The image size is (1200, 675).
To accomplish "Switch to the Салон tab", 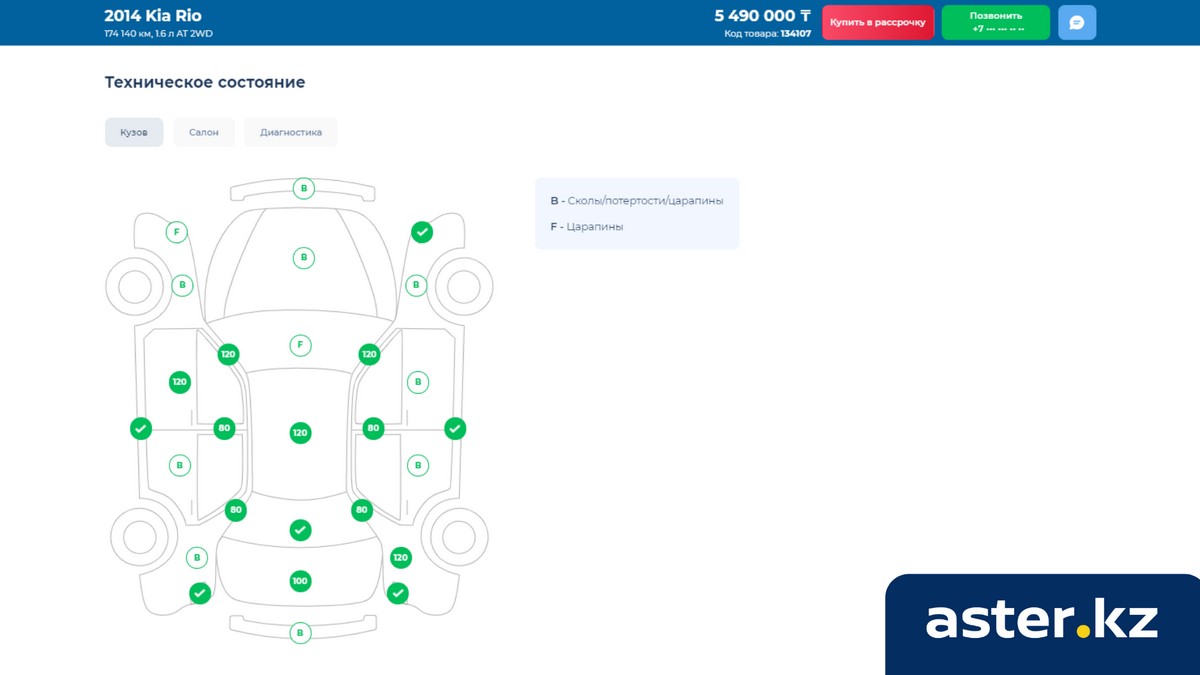I will click(x=204, y=132).
